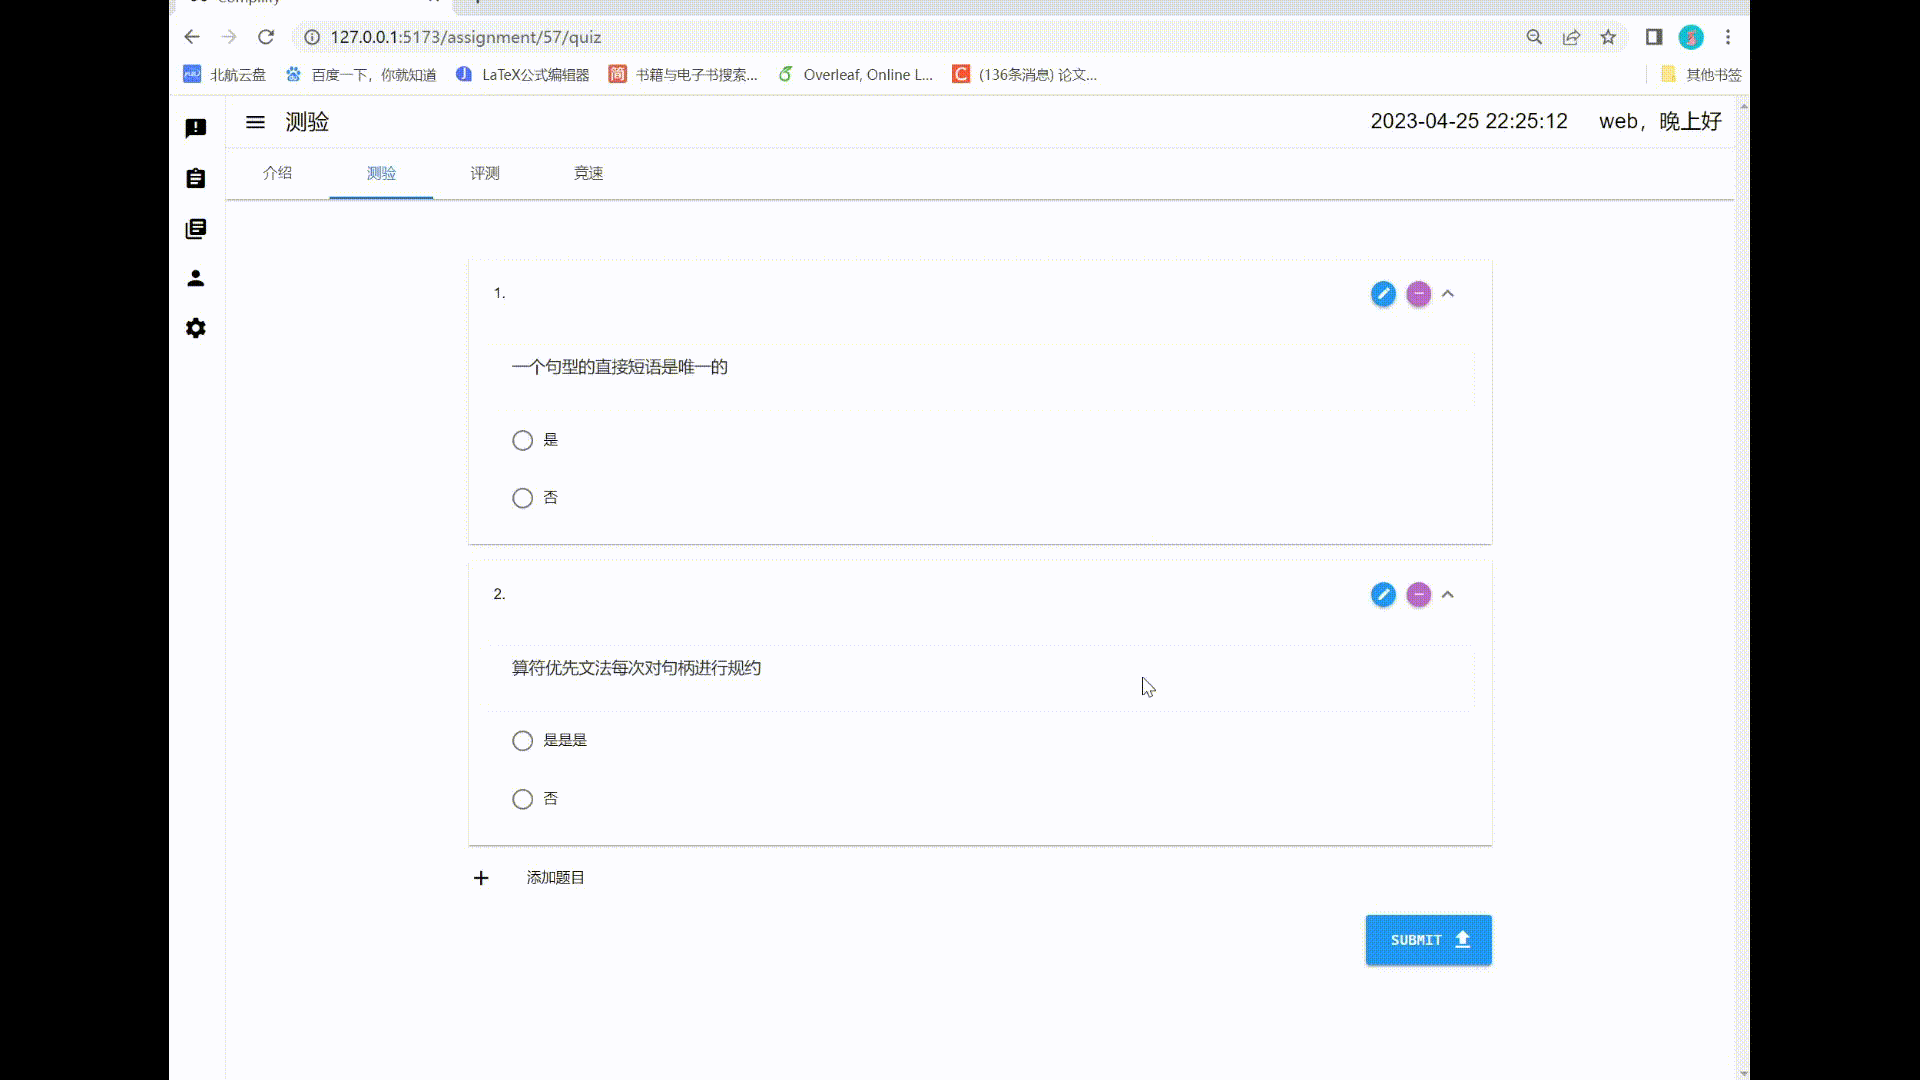Open the user profile icon in sidebar
Viewport: 1920px width, 1080px height.
pyautogui.click(x=196, y=279)
